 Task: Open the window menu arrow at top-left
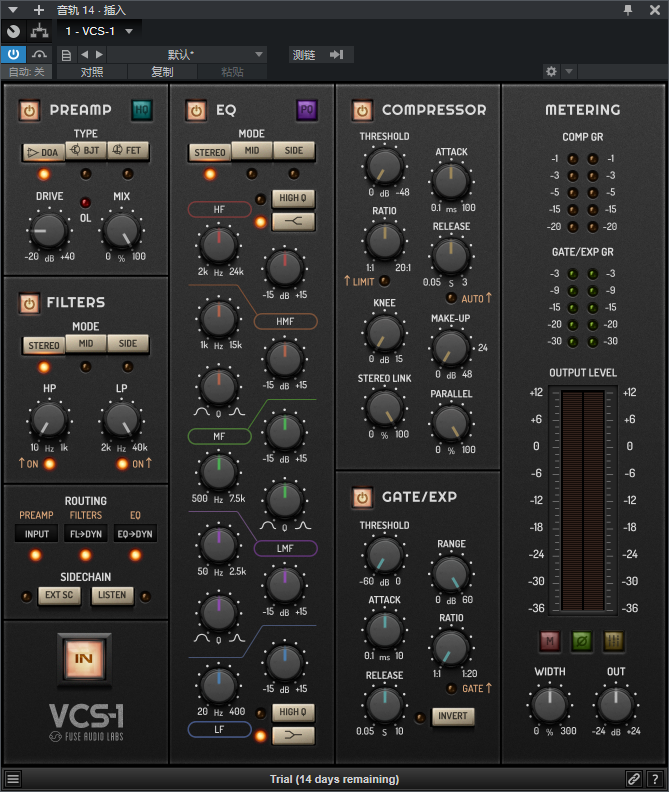[x=13, y=10]
